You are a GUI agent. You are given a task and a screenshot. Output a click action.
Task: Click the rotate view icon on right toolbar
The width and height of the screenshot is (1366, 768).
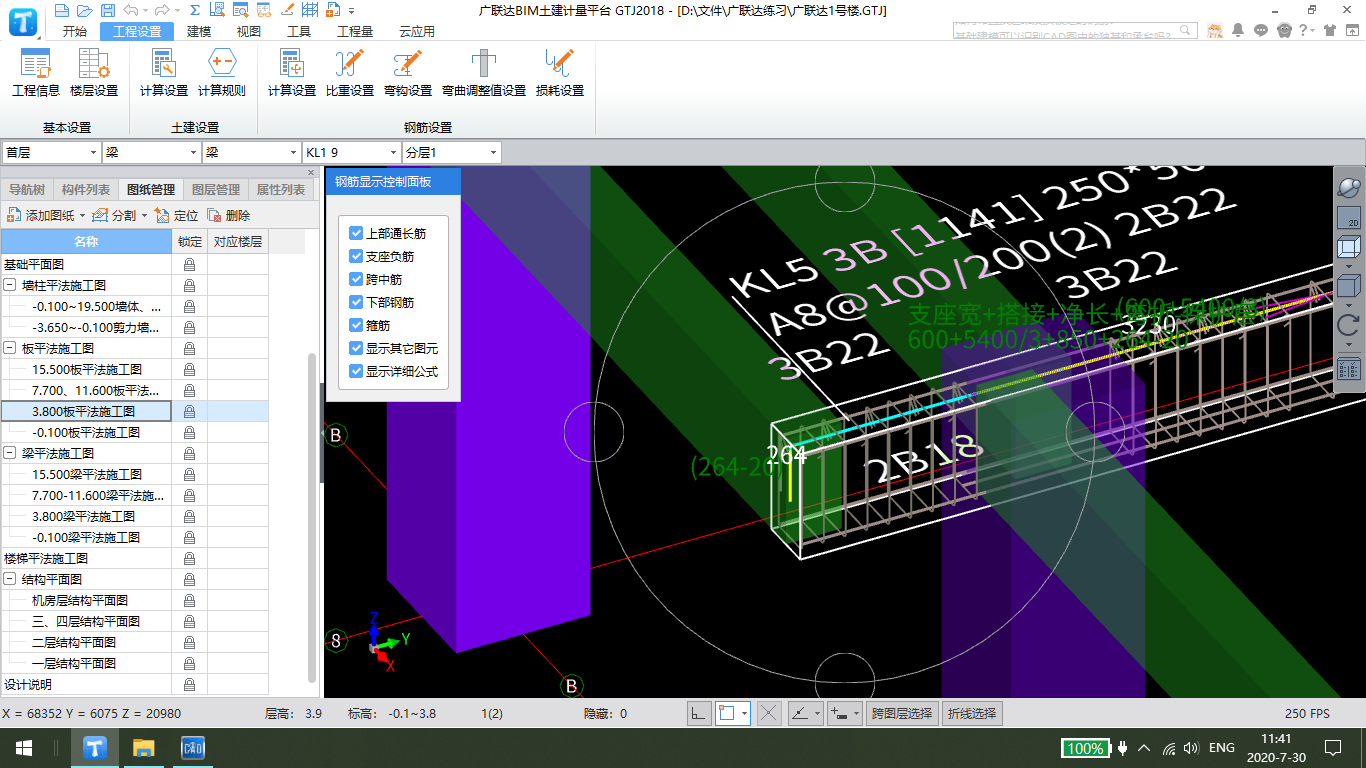[1348, 324]
